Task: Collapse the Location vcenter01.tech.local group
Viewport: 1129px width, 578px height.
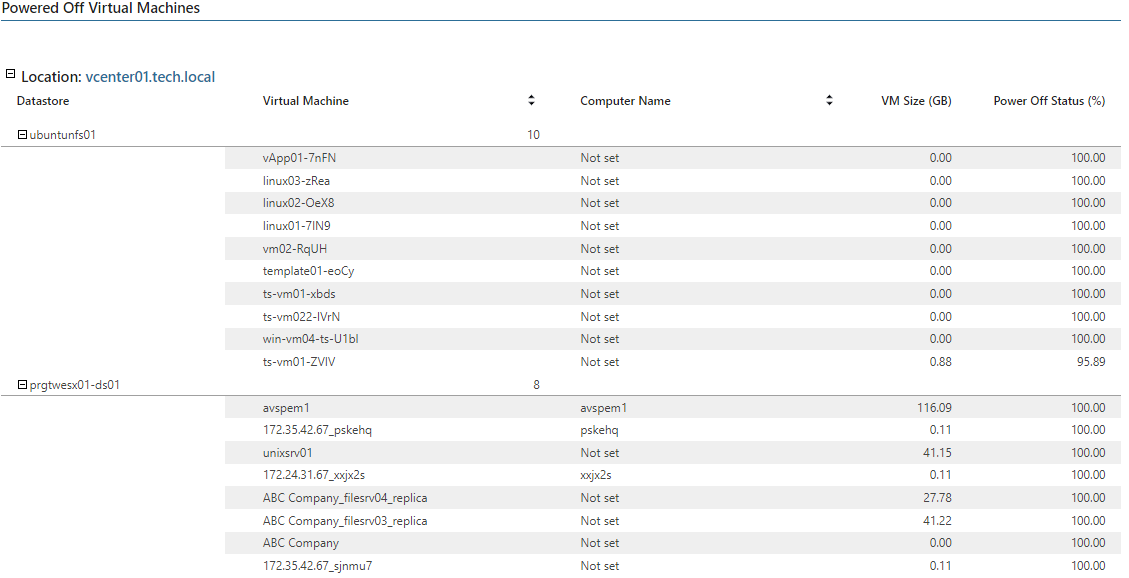Action: click(x=10, y=74)
